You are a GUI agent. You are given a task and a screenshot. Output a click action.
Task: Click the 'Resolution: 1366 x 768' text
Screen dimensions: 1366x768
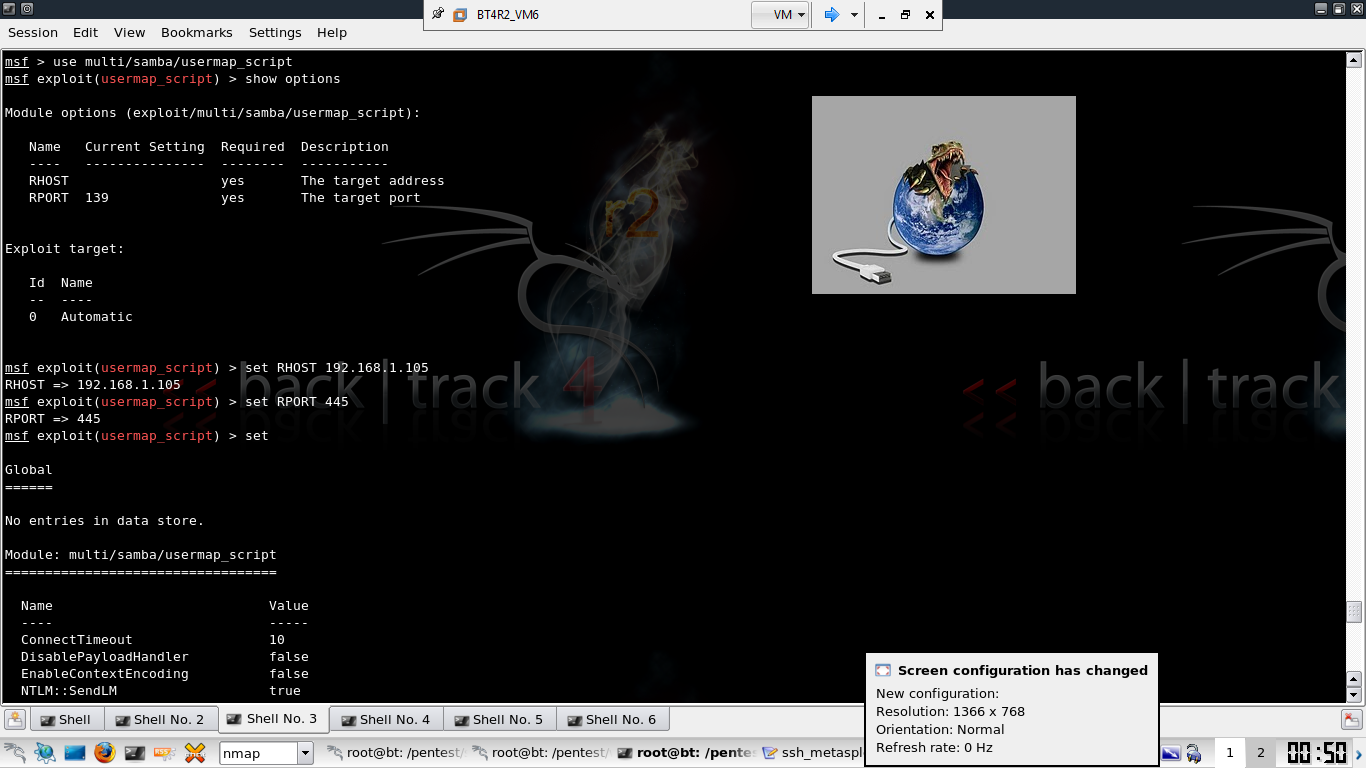[x=950, y=711]
